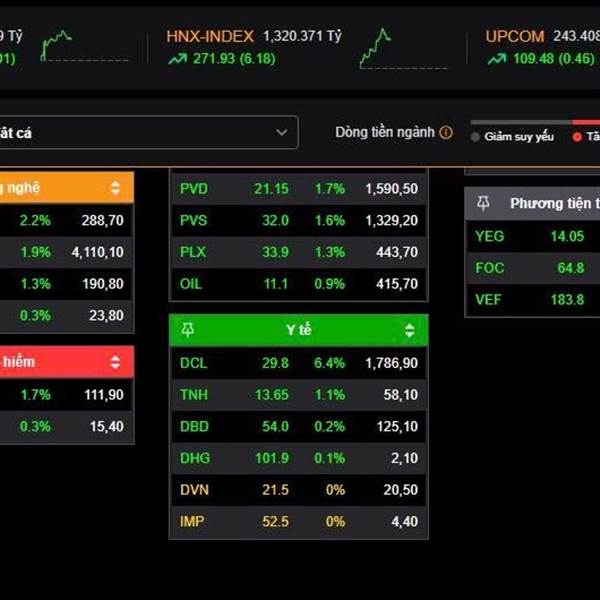Sort the red bảo hiểm panel arrows

[115, 362]
